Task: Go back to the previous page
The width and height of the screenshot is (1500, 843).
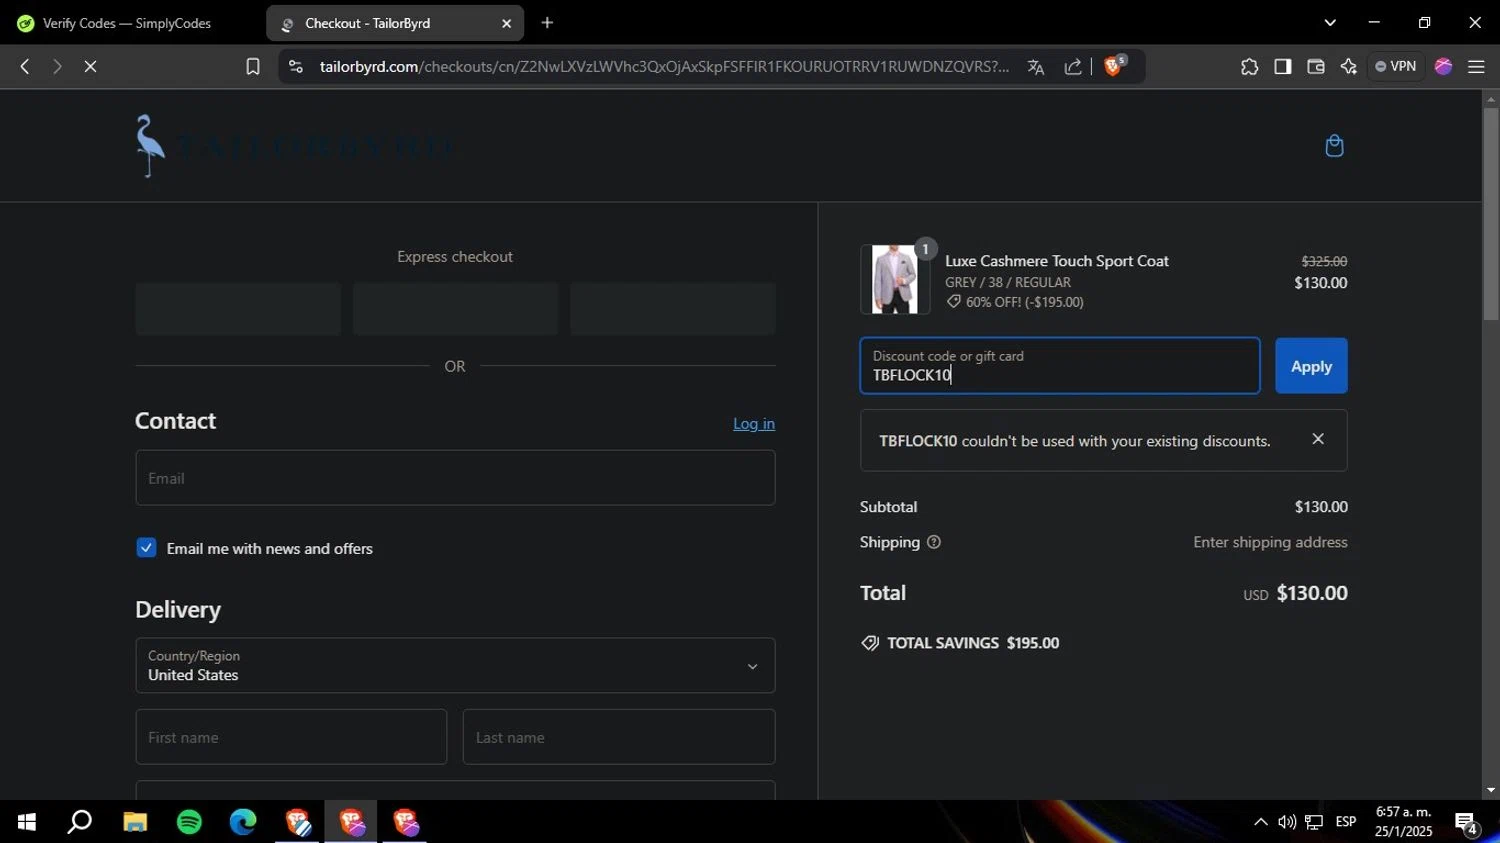Action: coord(25,67)
